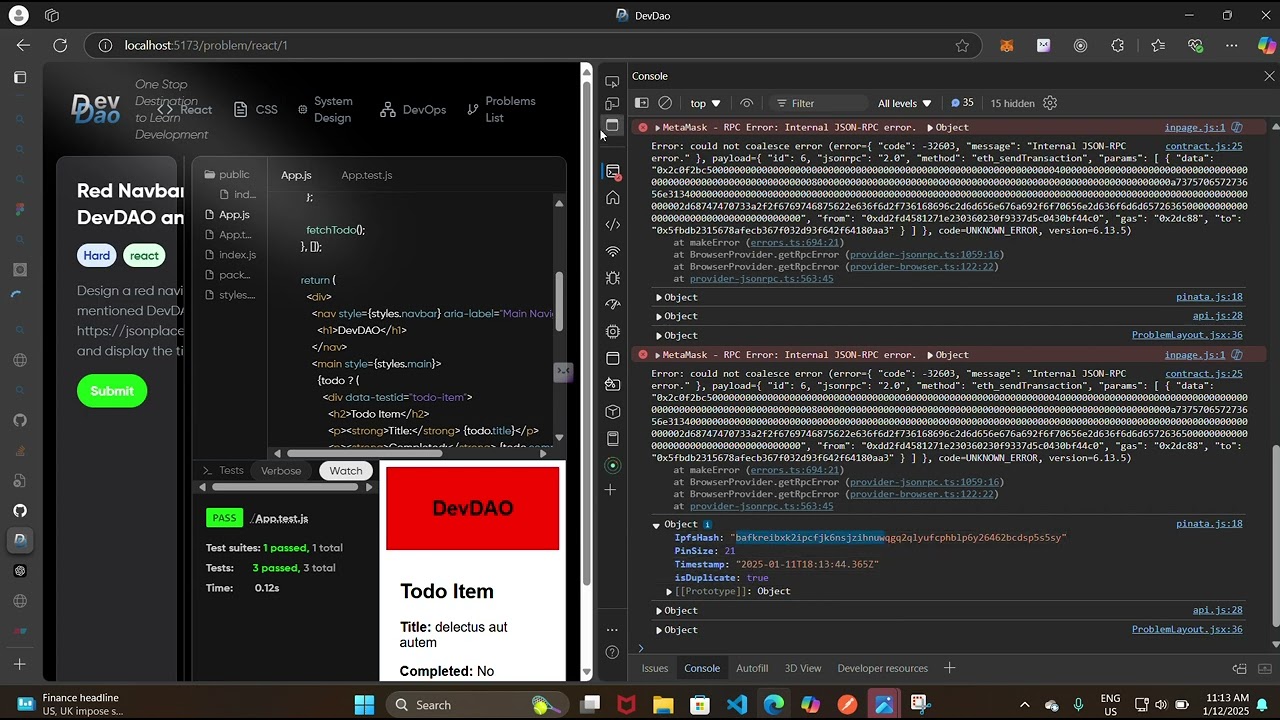The height and width of the screenshot is (720, 1280).
Task: Expand the public folder in file tree
Action: click(227, 174)
